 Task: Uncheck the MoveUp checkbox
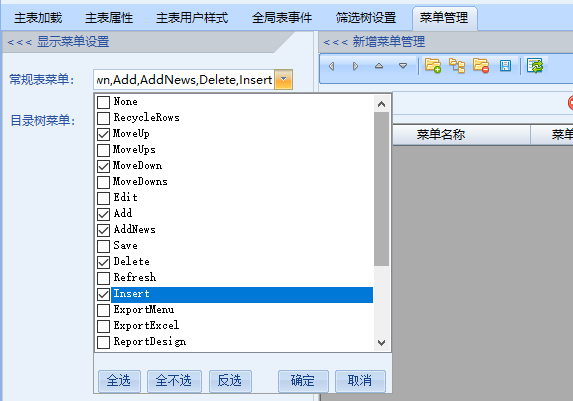103,134
